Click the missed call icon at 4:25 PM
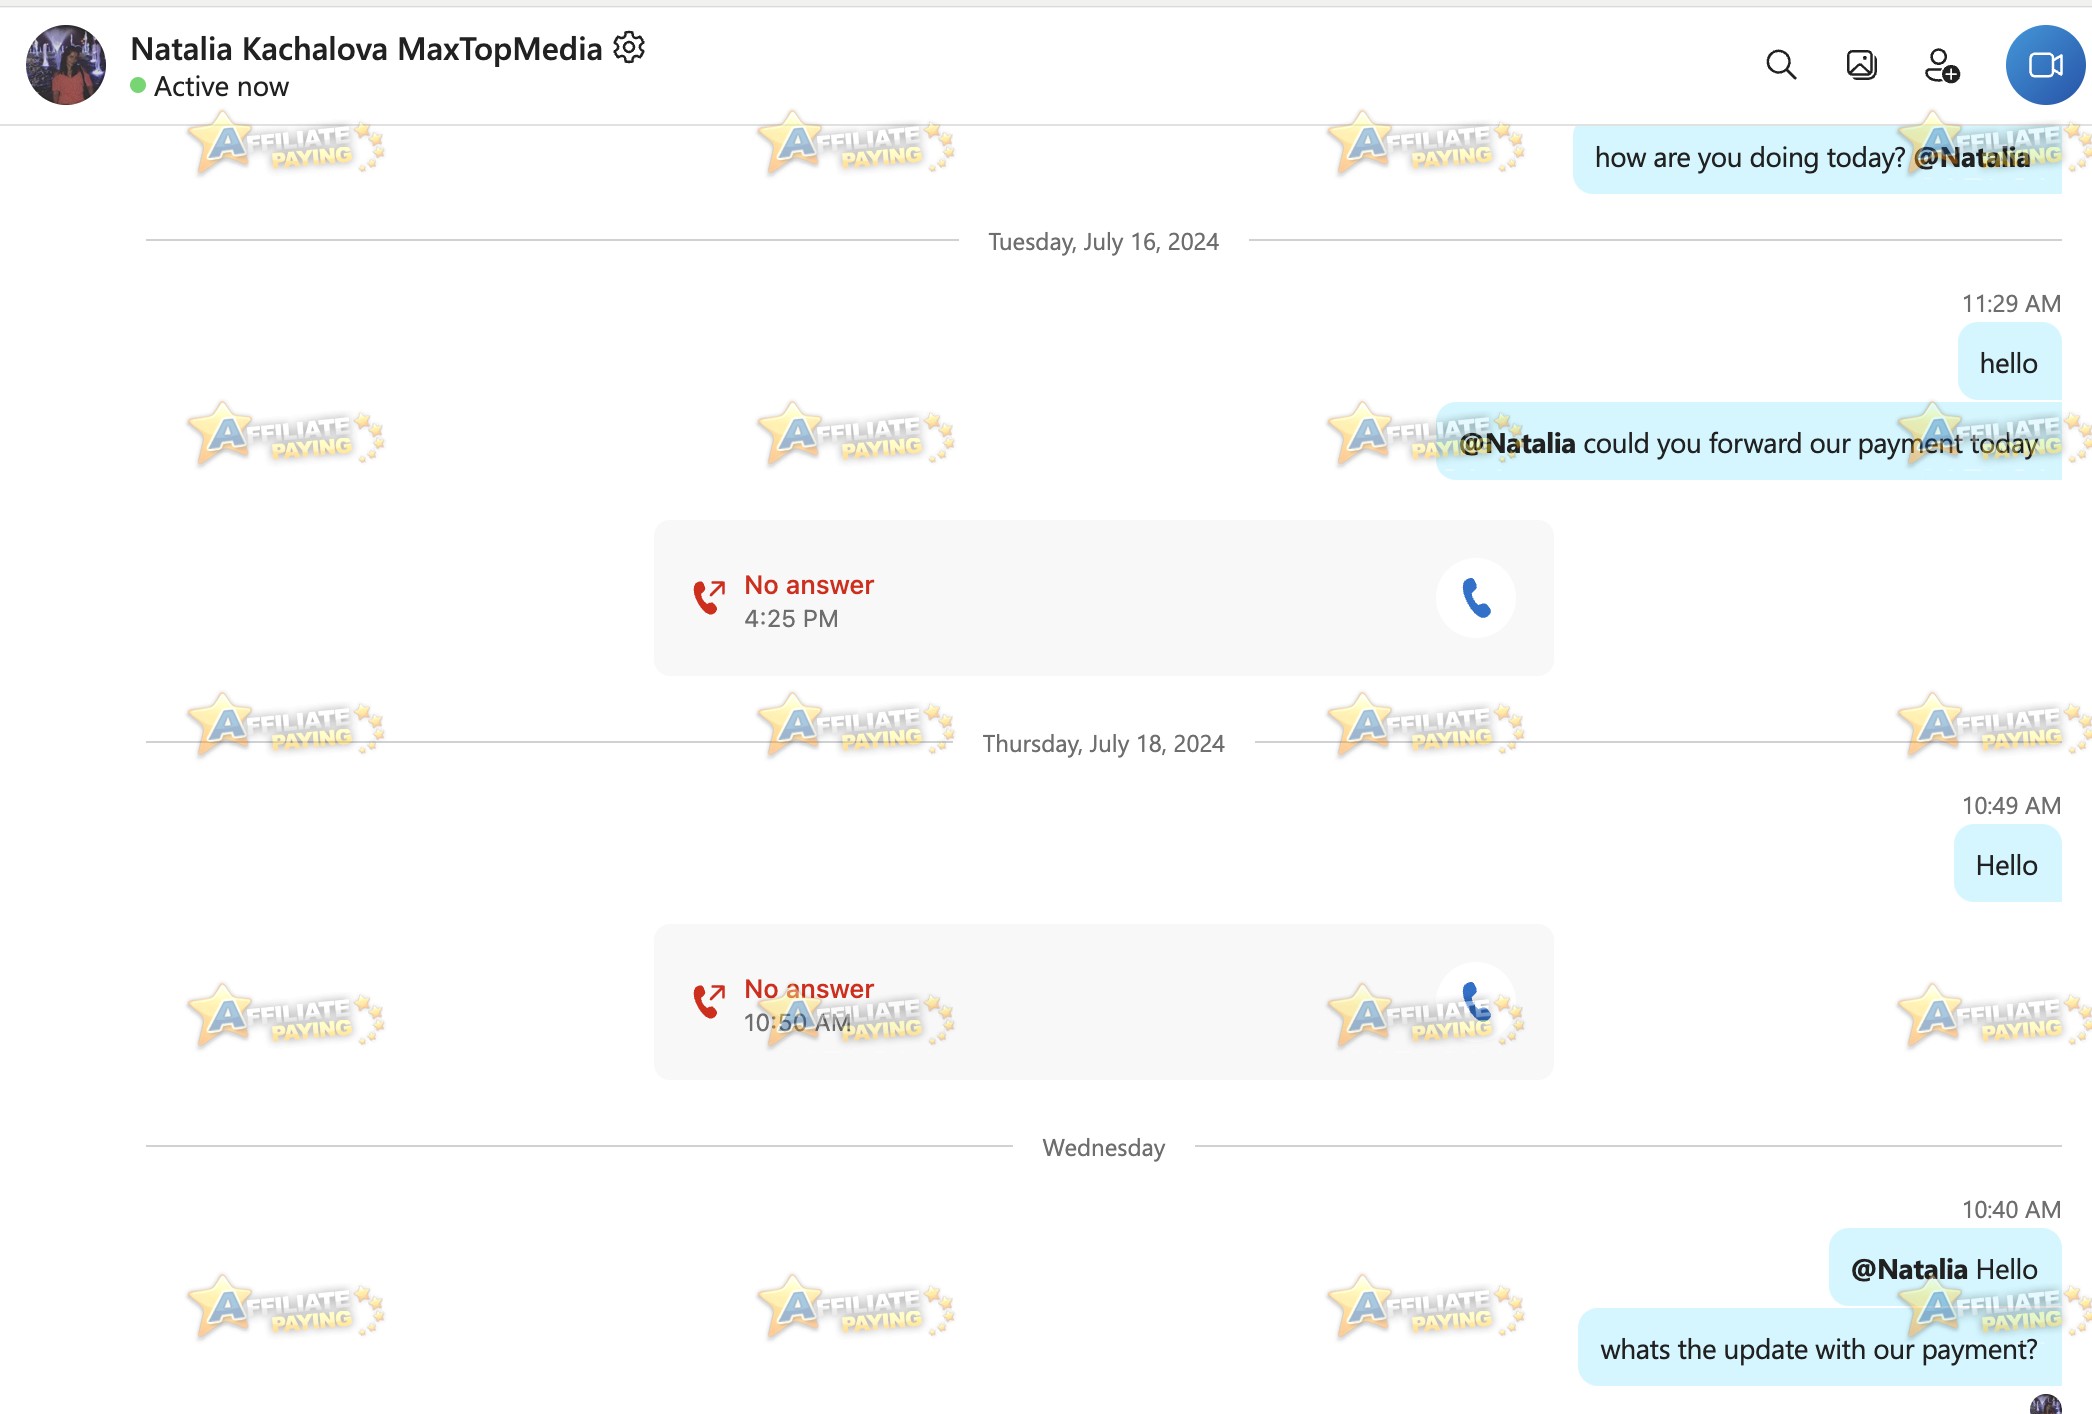This screenshot has height=1414, width=2092. point(709,597)
